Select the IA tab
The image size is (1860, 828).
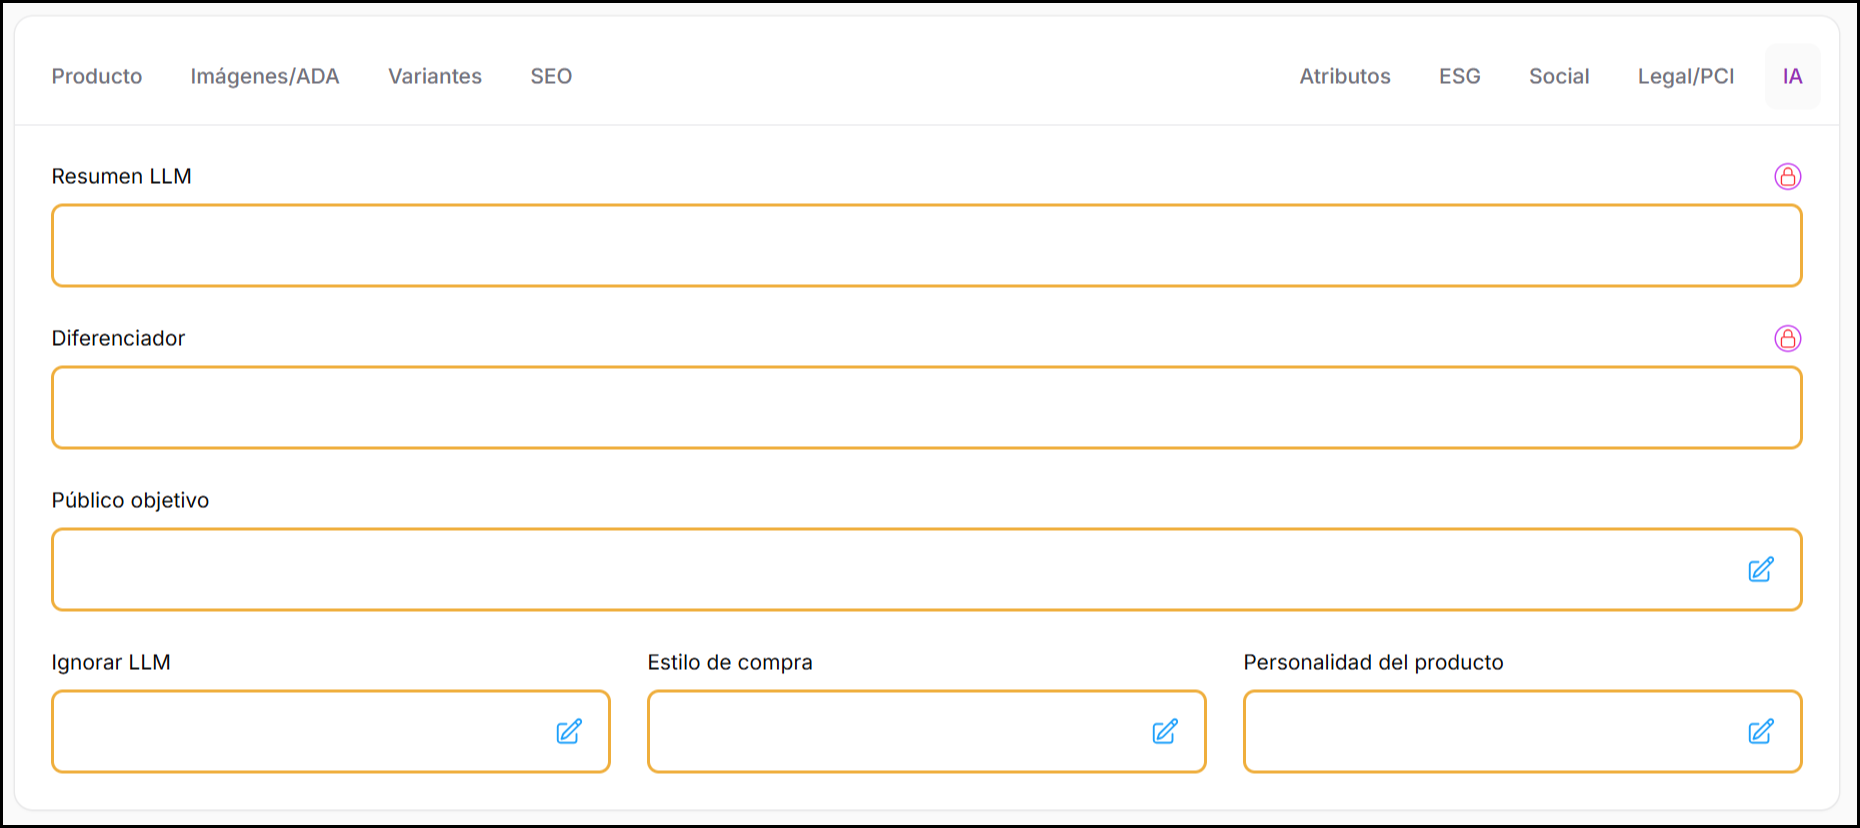(1792, 76)
